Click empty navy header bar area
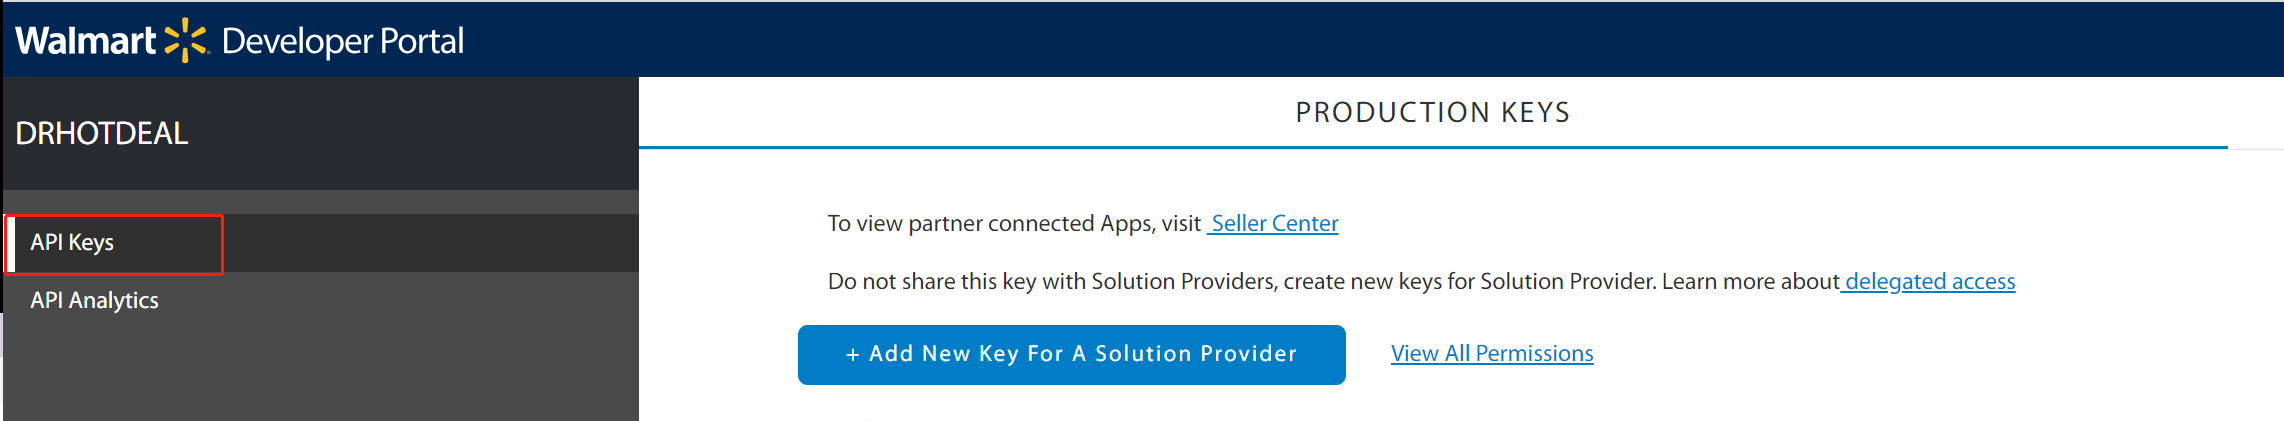 1300,40
